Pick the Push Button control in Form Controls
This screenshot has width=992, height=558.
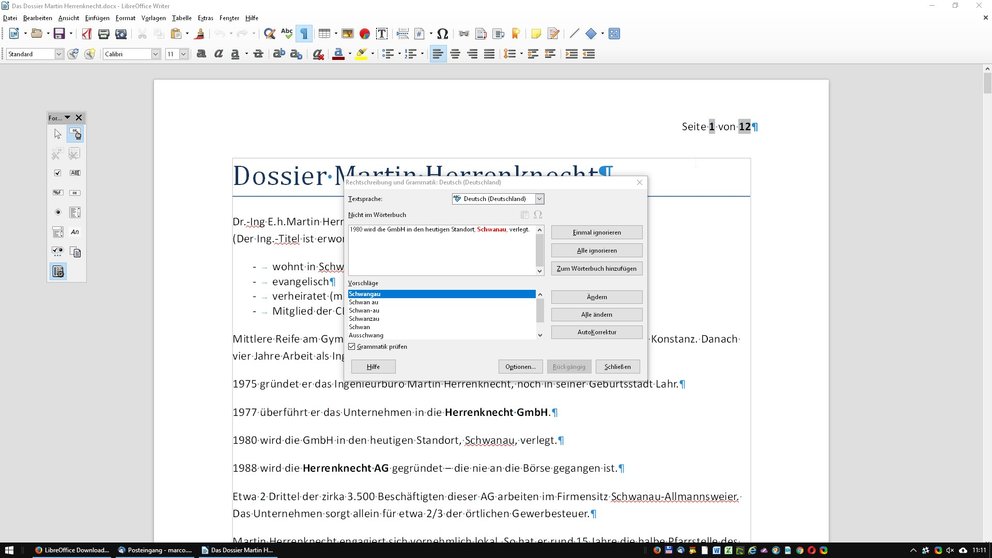75,192
